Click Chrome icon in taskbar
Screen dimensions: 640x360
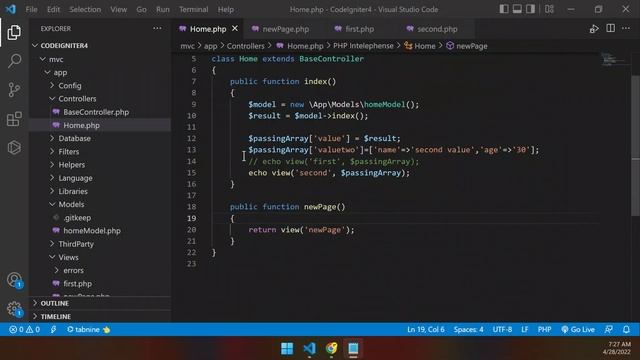point(331,349)
